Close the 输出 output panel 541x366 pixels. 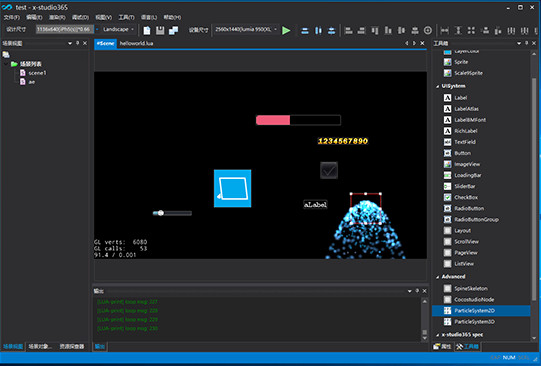(425, 291)
